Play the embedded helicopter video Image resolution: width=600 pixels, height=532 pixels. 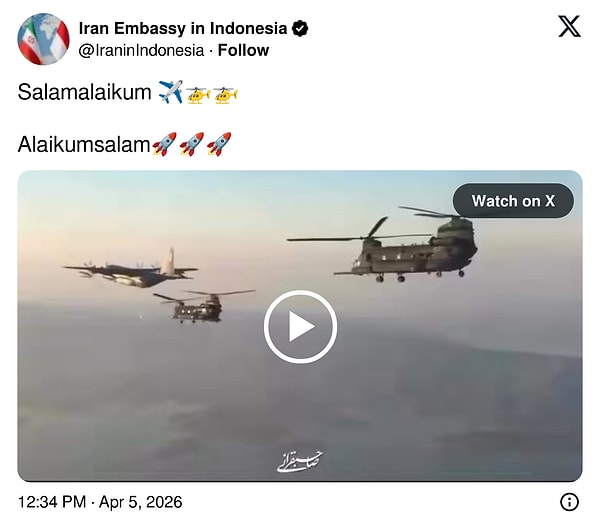(300, 326)
